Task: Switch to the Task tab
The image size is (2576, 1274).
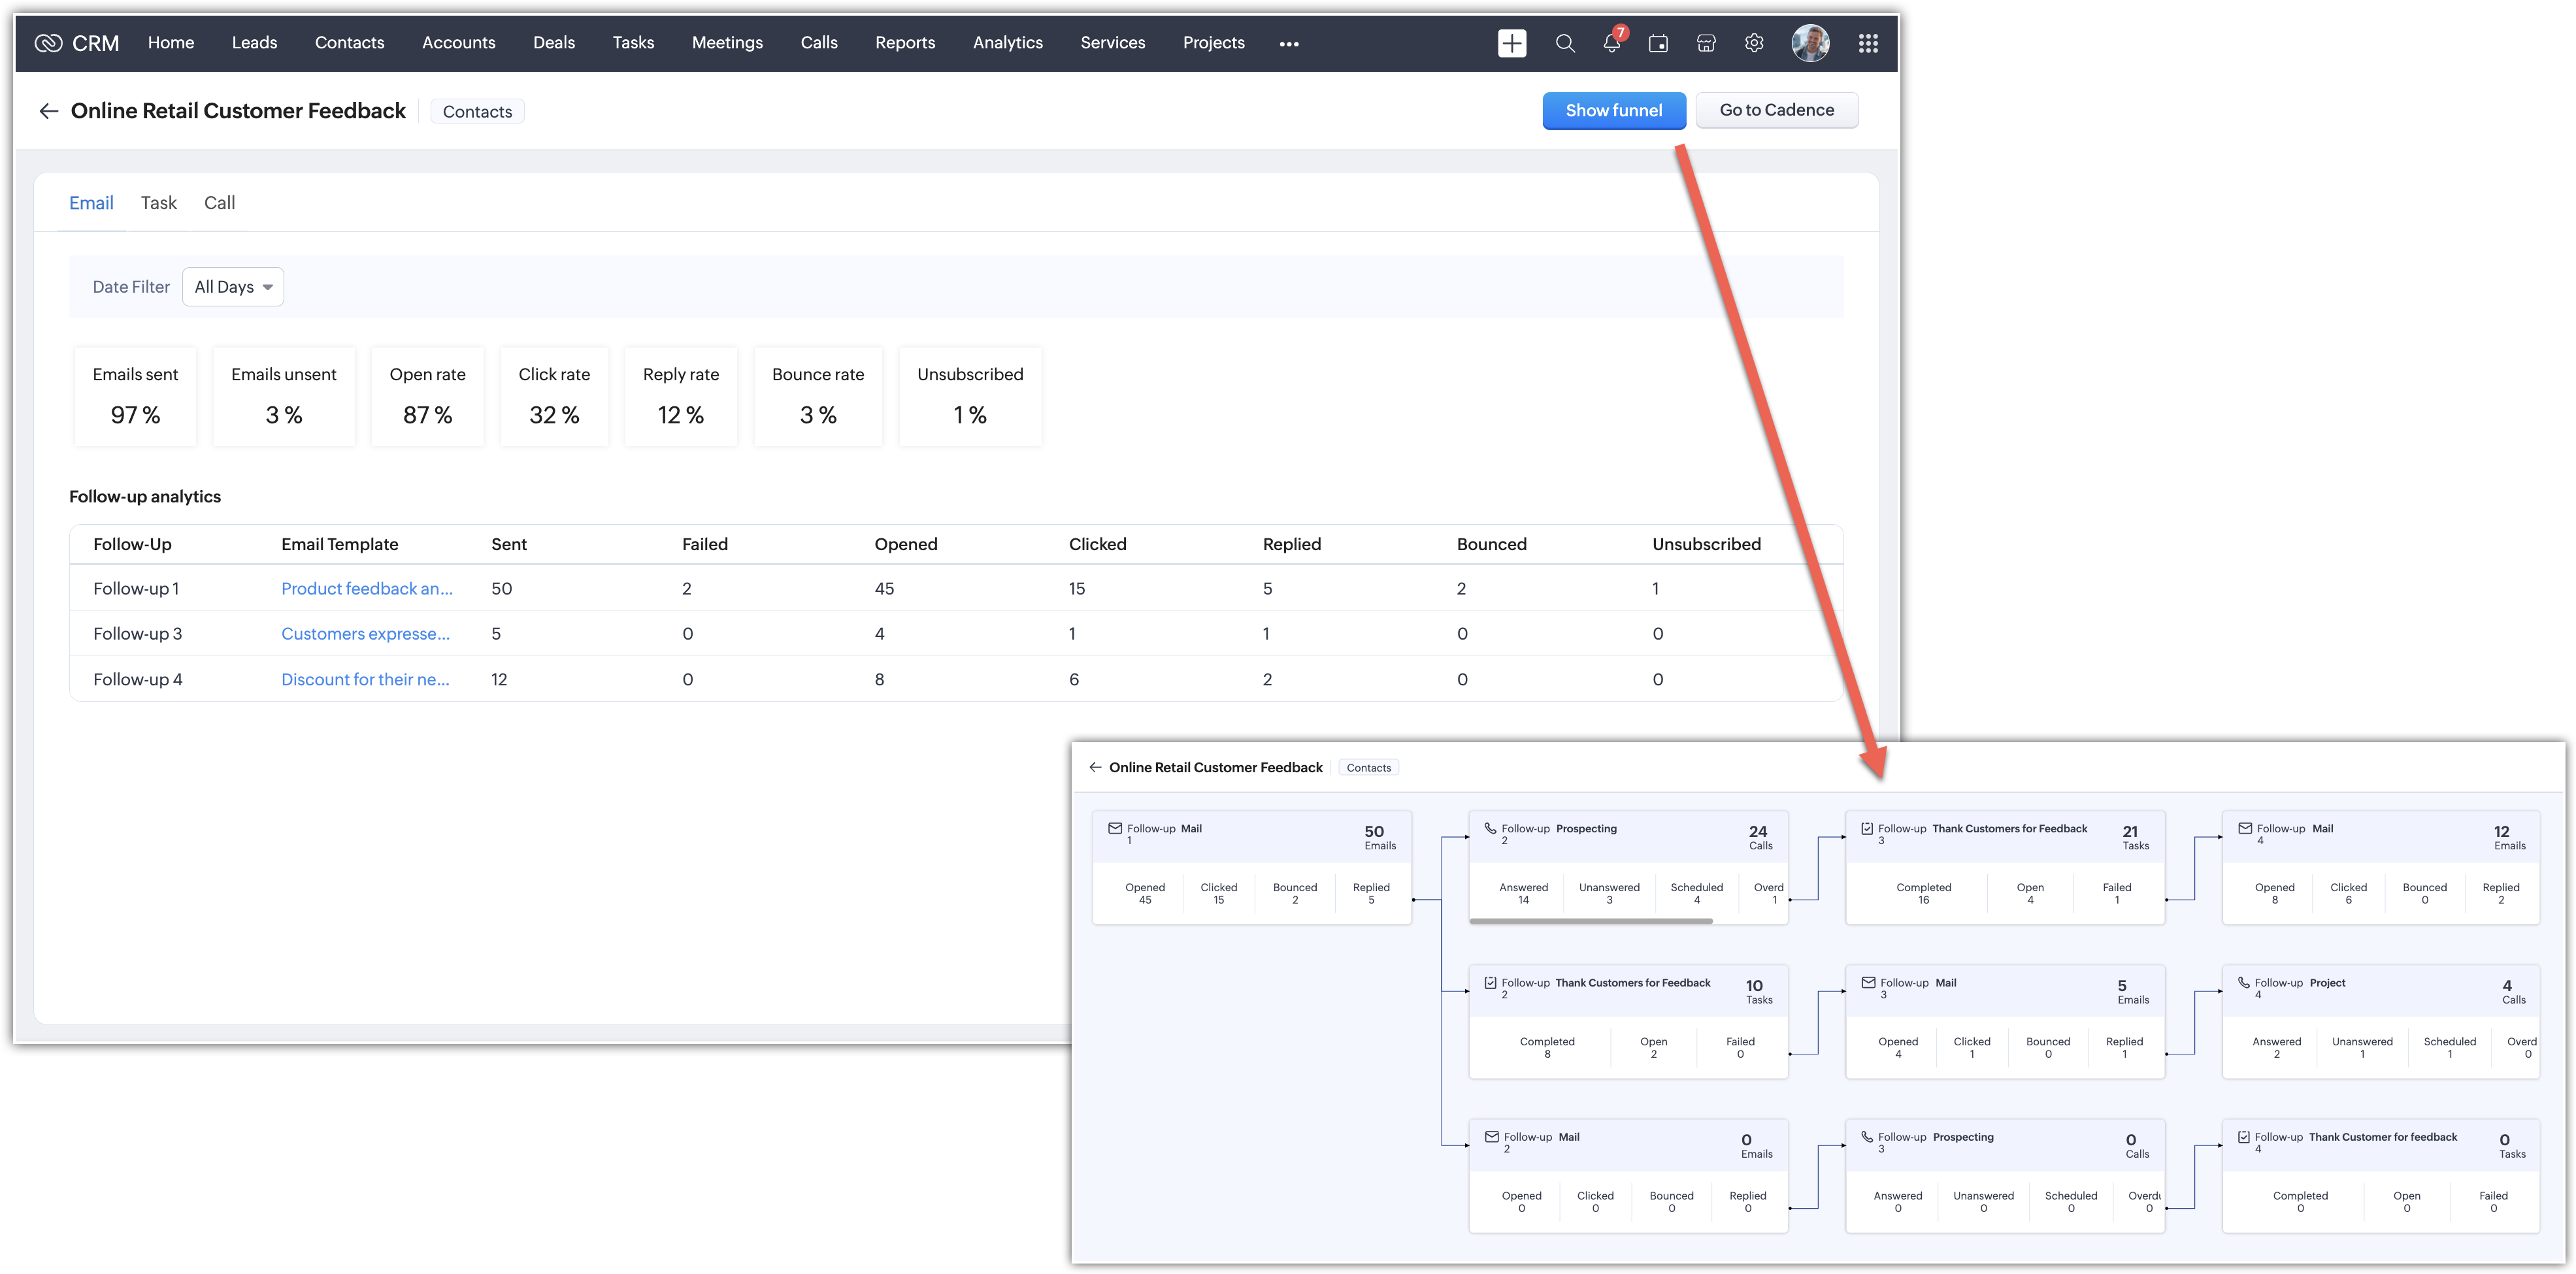Action: 158,203
